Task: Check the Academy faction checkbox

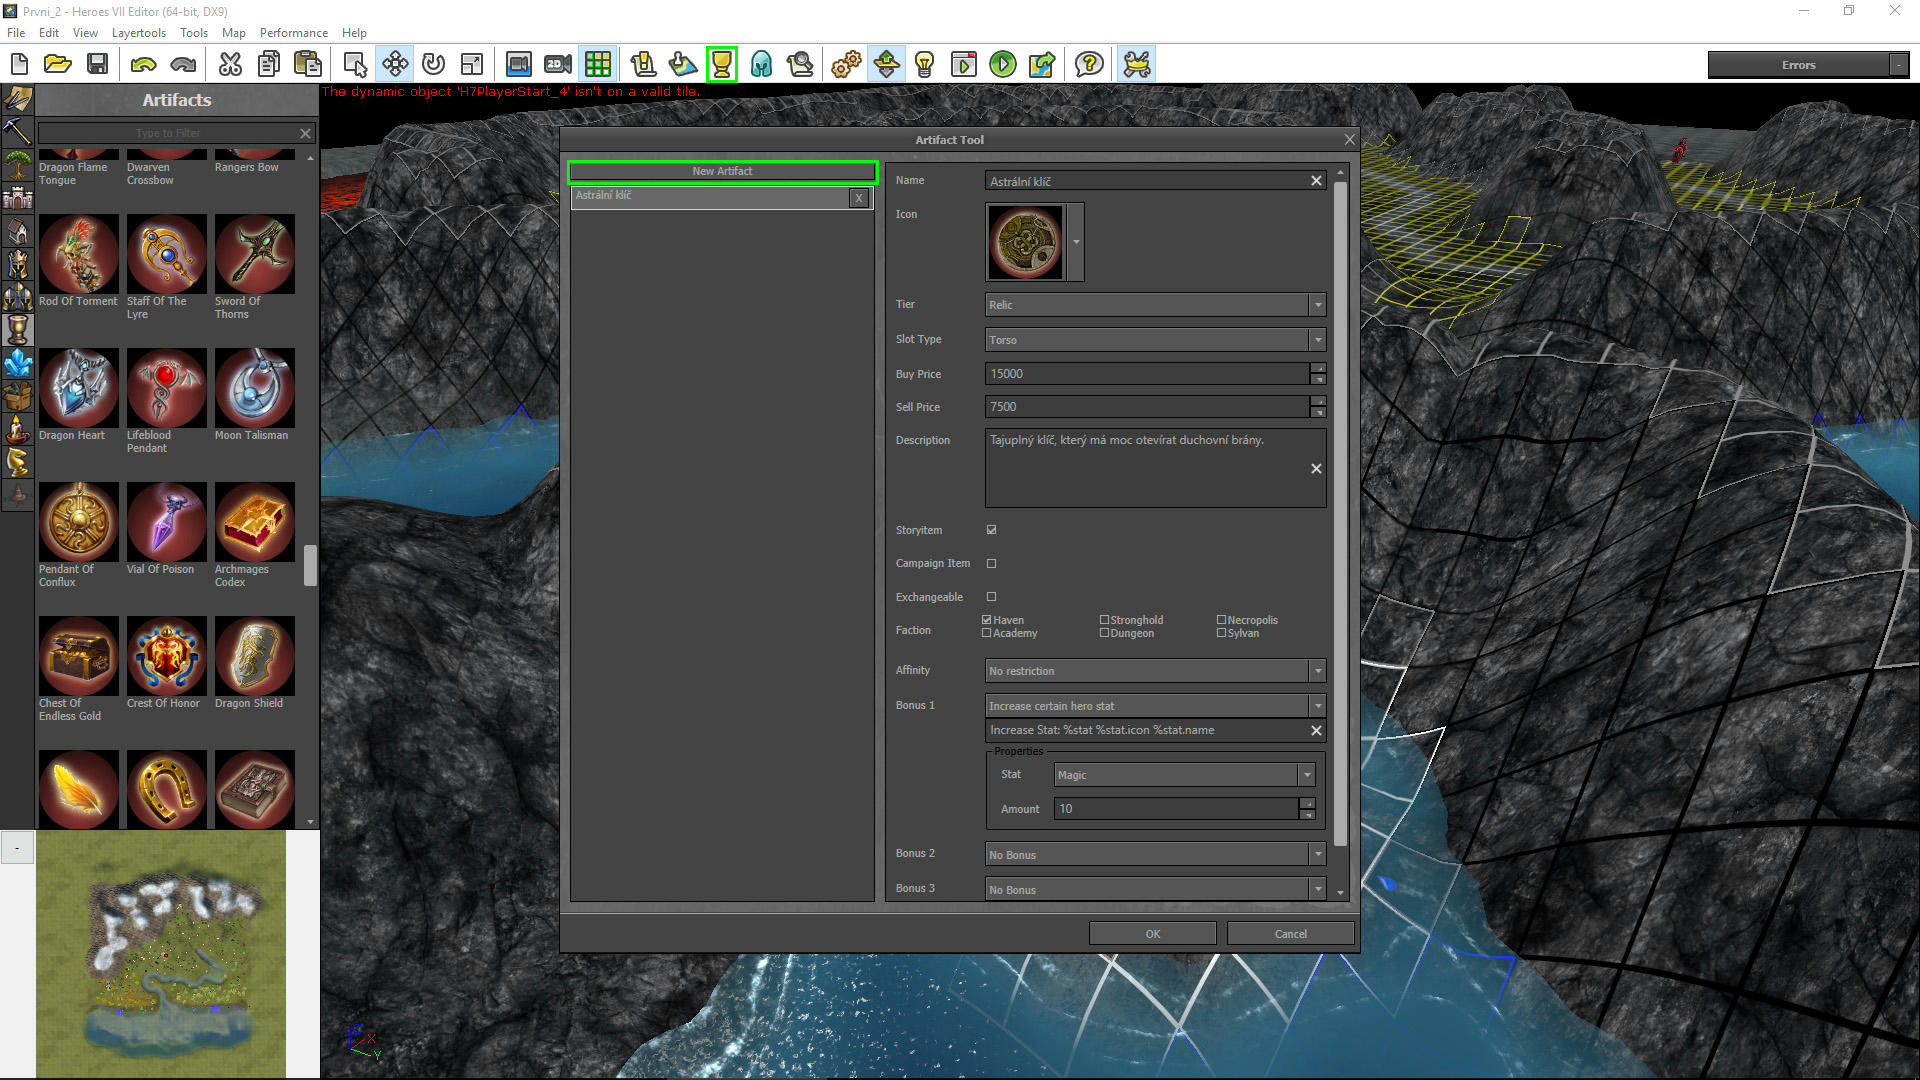Action: (x=987, y=633)
